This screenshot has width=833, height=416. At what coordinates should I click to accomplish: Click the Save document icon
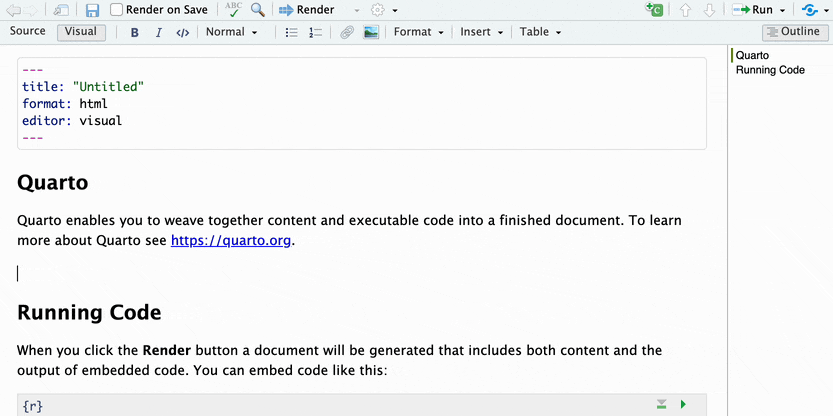[x=92, y=10]
